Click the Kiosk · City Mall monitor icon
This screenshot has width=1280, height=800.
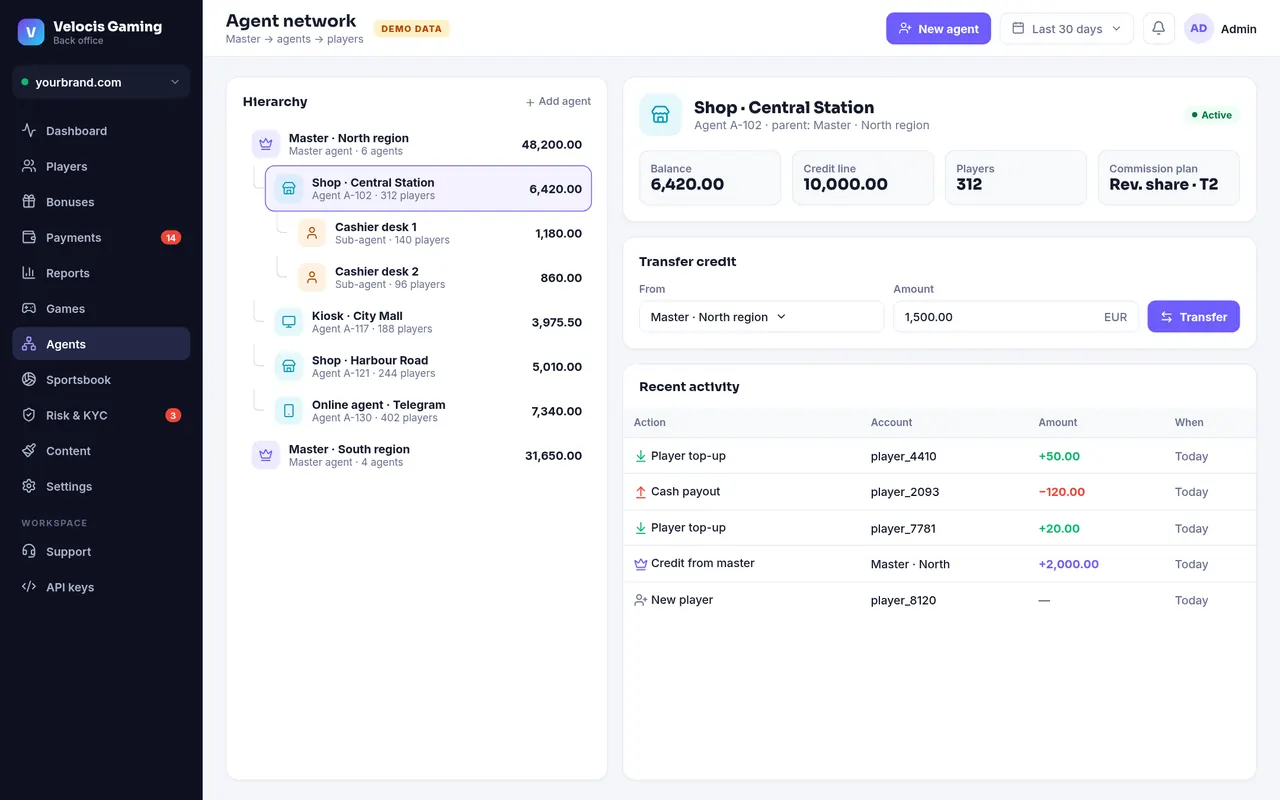pyautogui.click(x=289, y=322)
